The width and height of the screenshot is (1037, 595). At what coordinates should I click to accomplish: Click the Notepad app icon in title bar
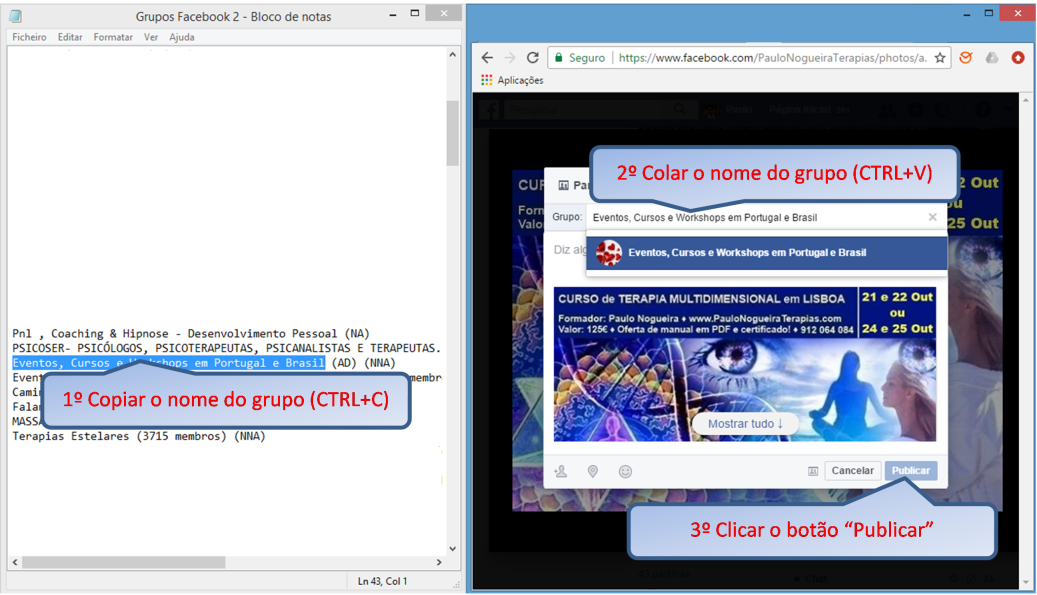click(15, 16)
